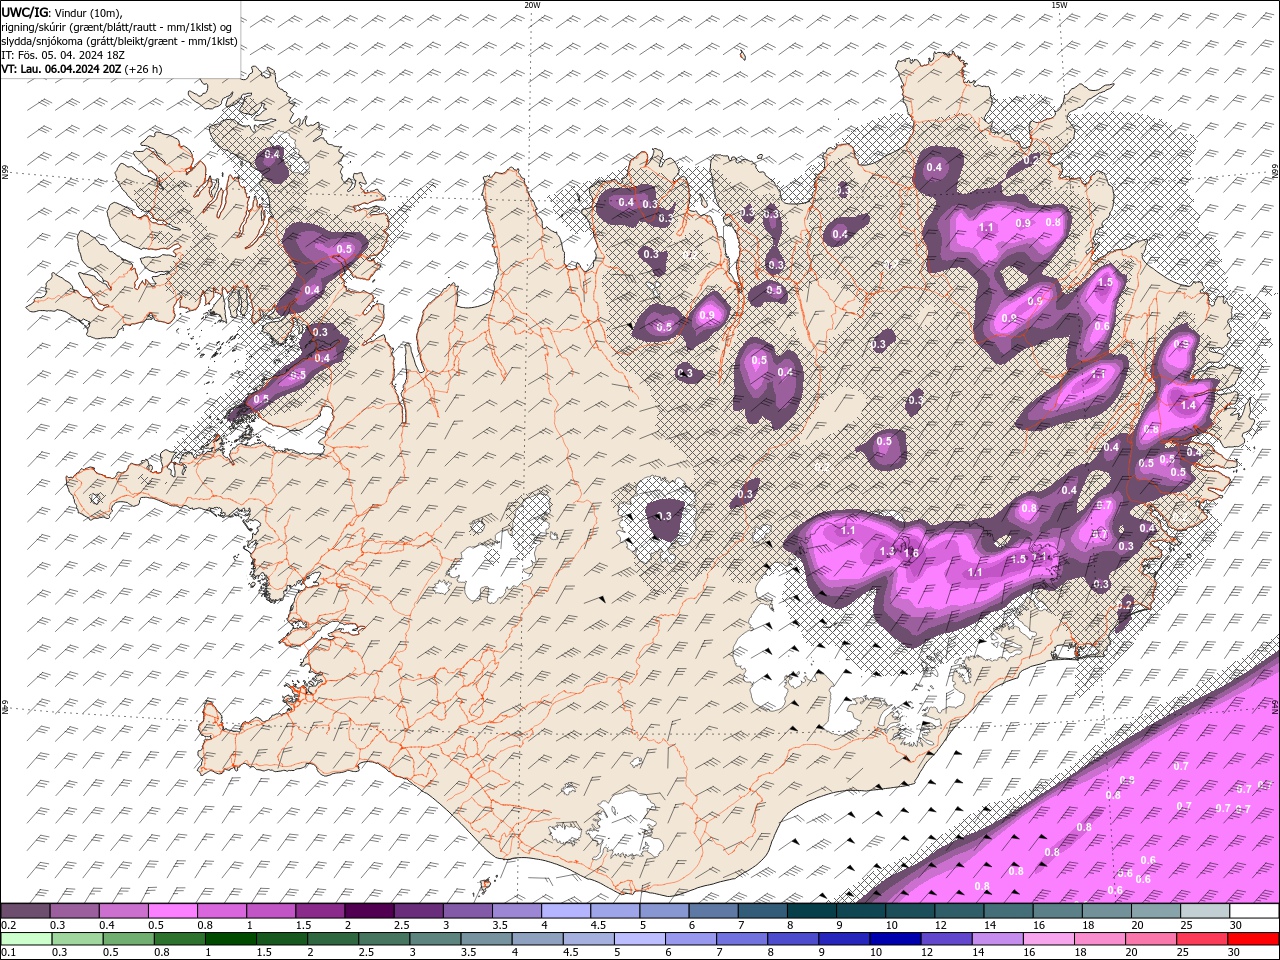
Task: Click the violet swatch labeled 12, lower scale
Action: coord(947,939)
